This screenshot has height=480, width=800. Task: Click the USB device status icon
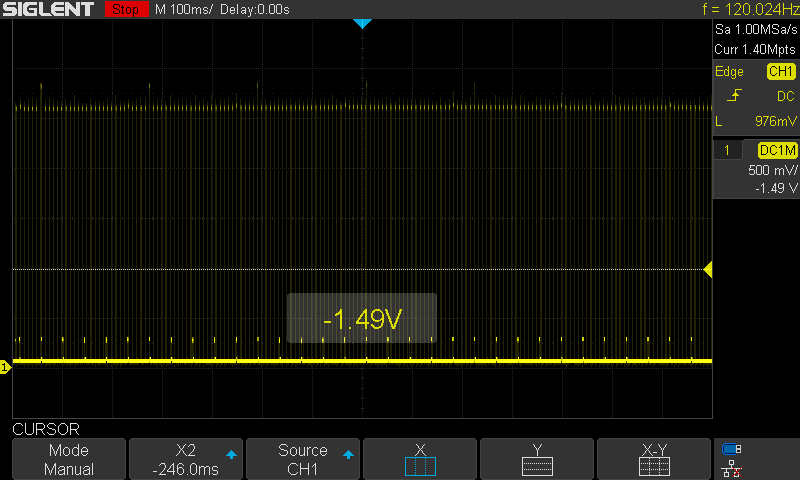(x=732, y=449)
